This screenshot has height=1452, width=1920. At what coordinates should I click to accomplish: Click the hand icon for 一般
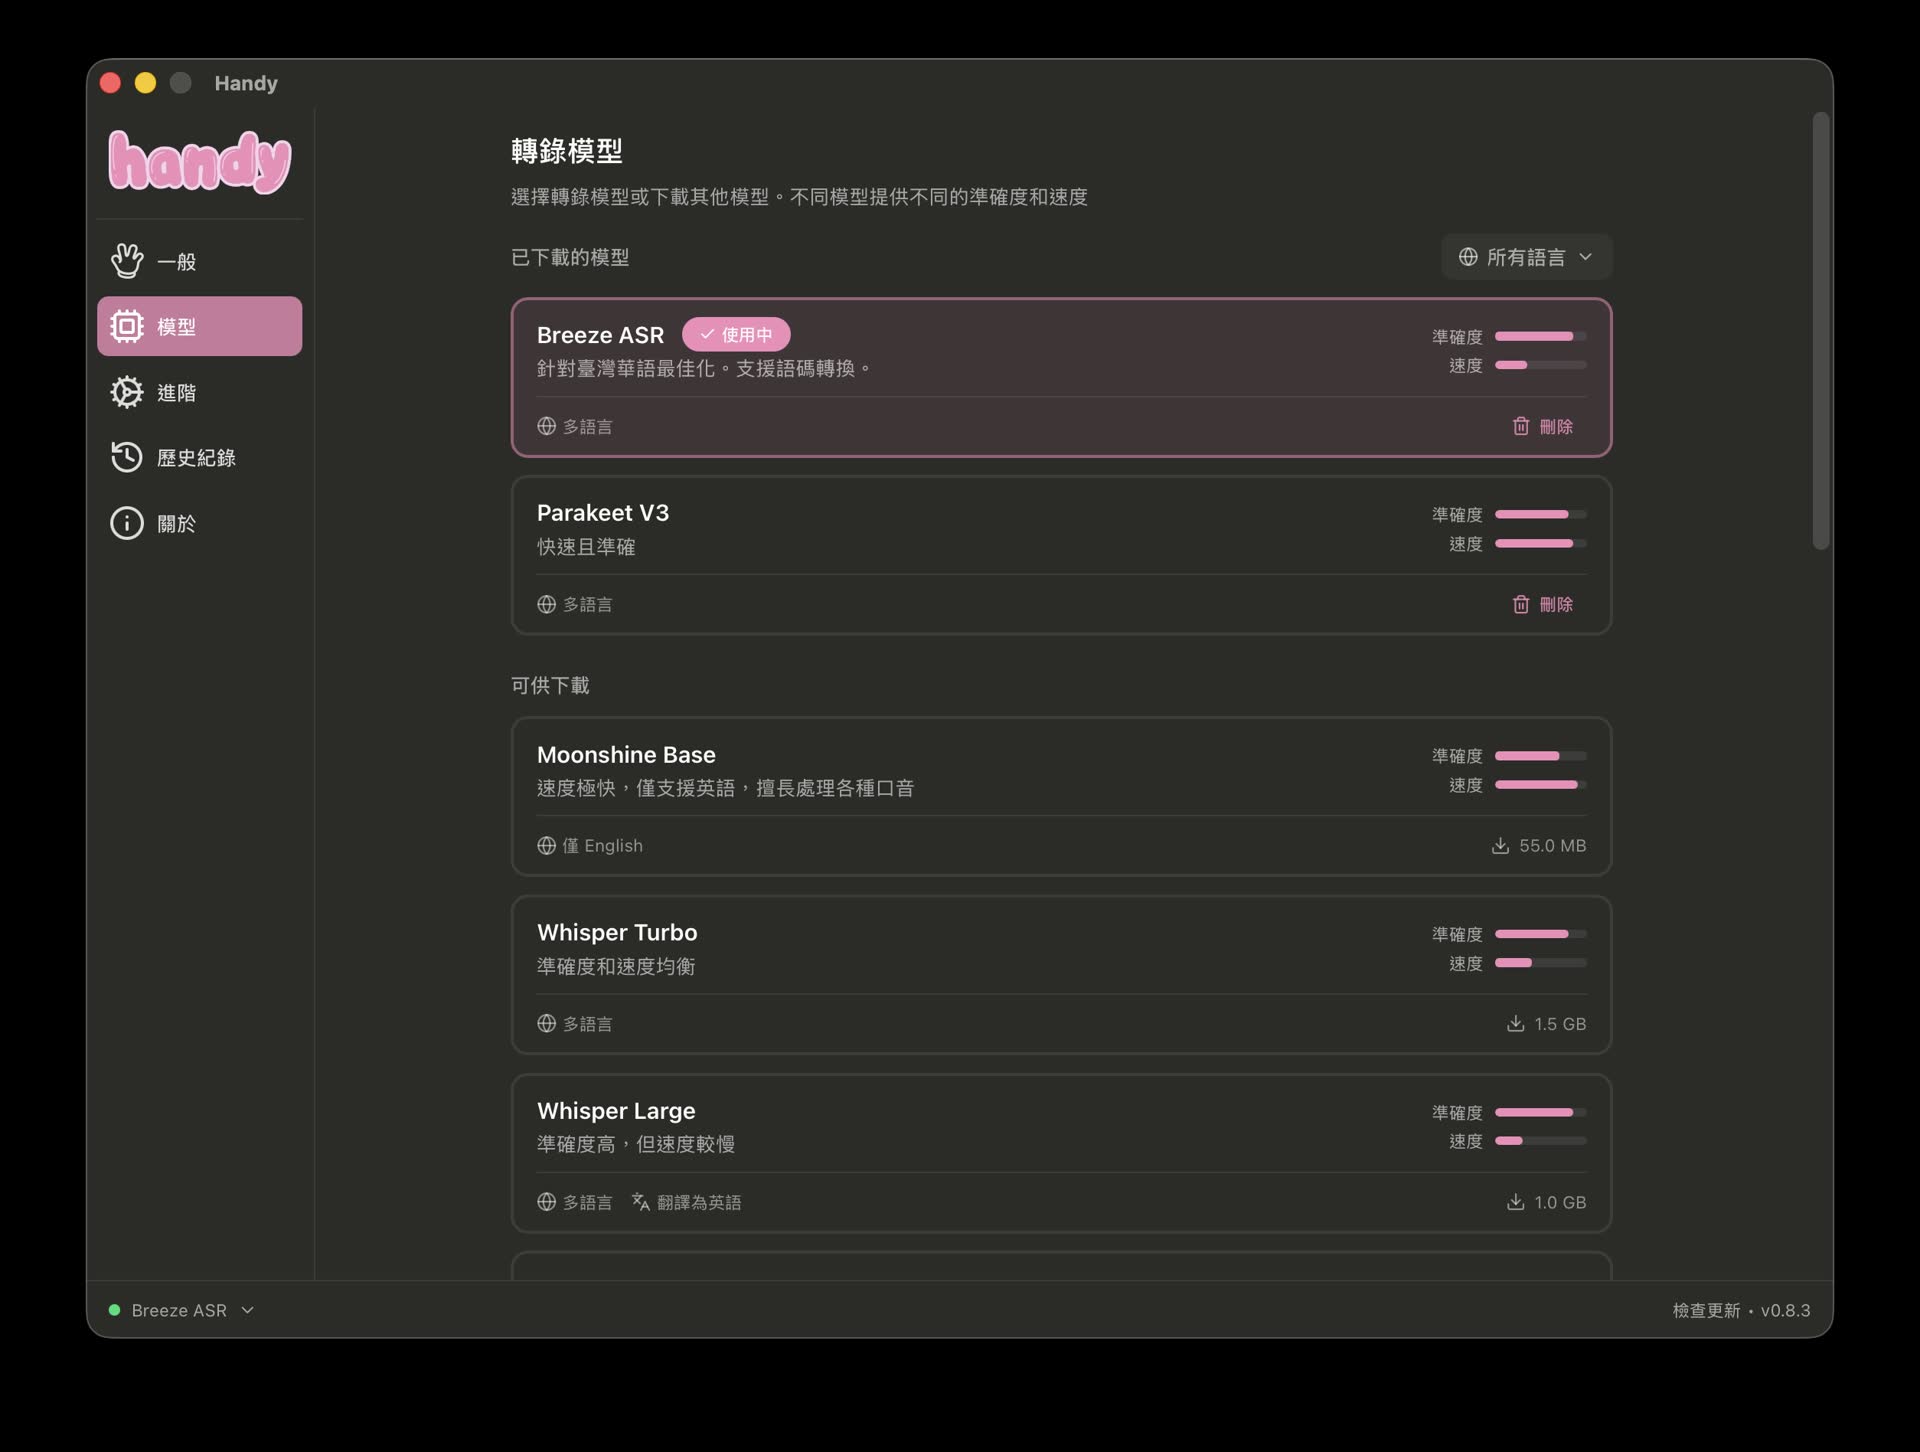click(x=127, y=261)
